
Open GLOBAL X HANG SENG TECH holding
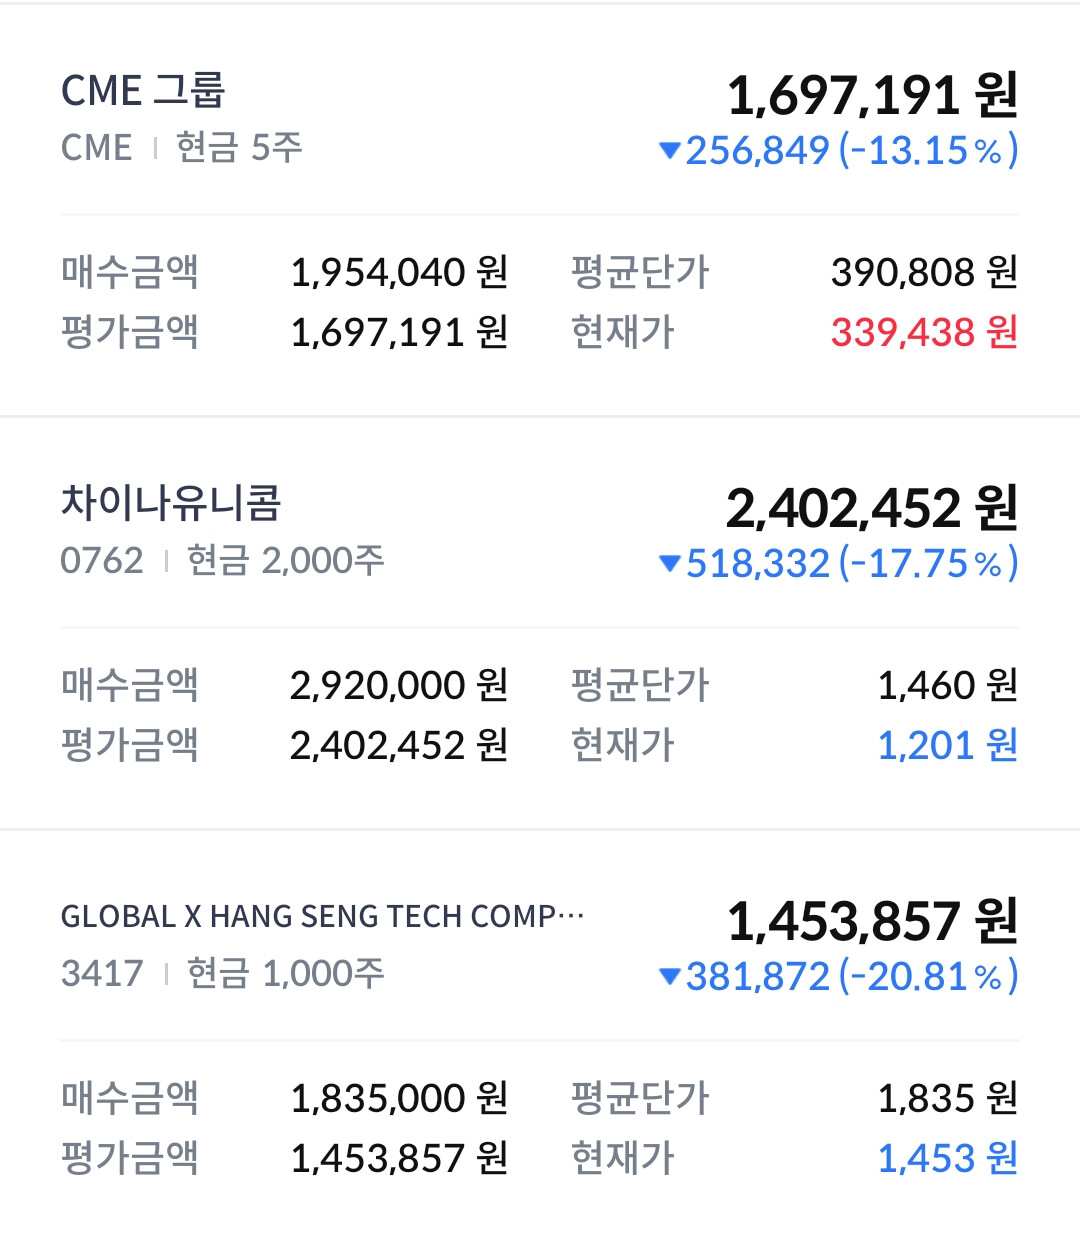[x=322, y=916]
